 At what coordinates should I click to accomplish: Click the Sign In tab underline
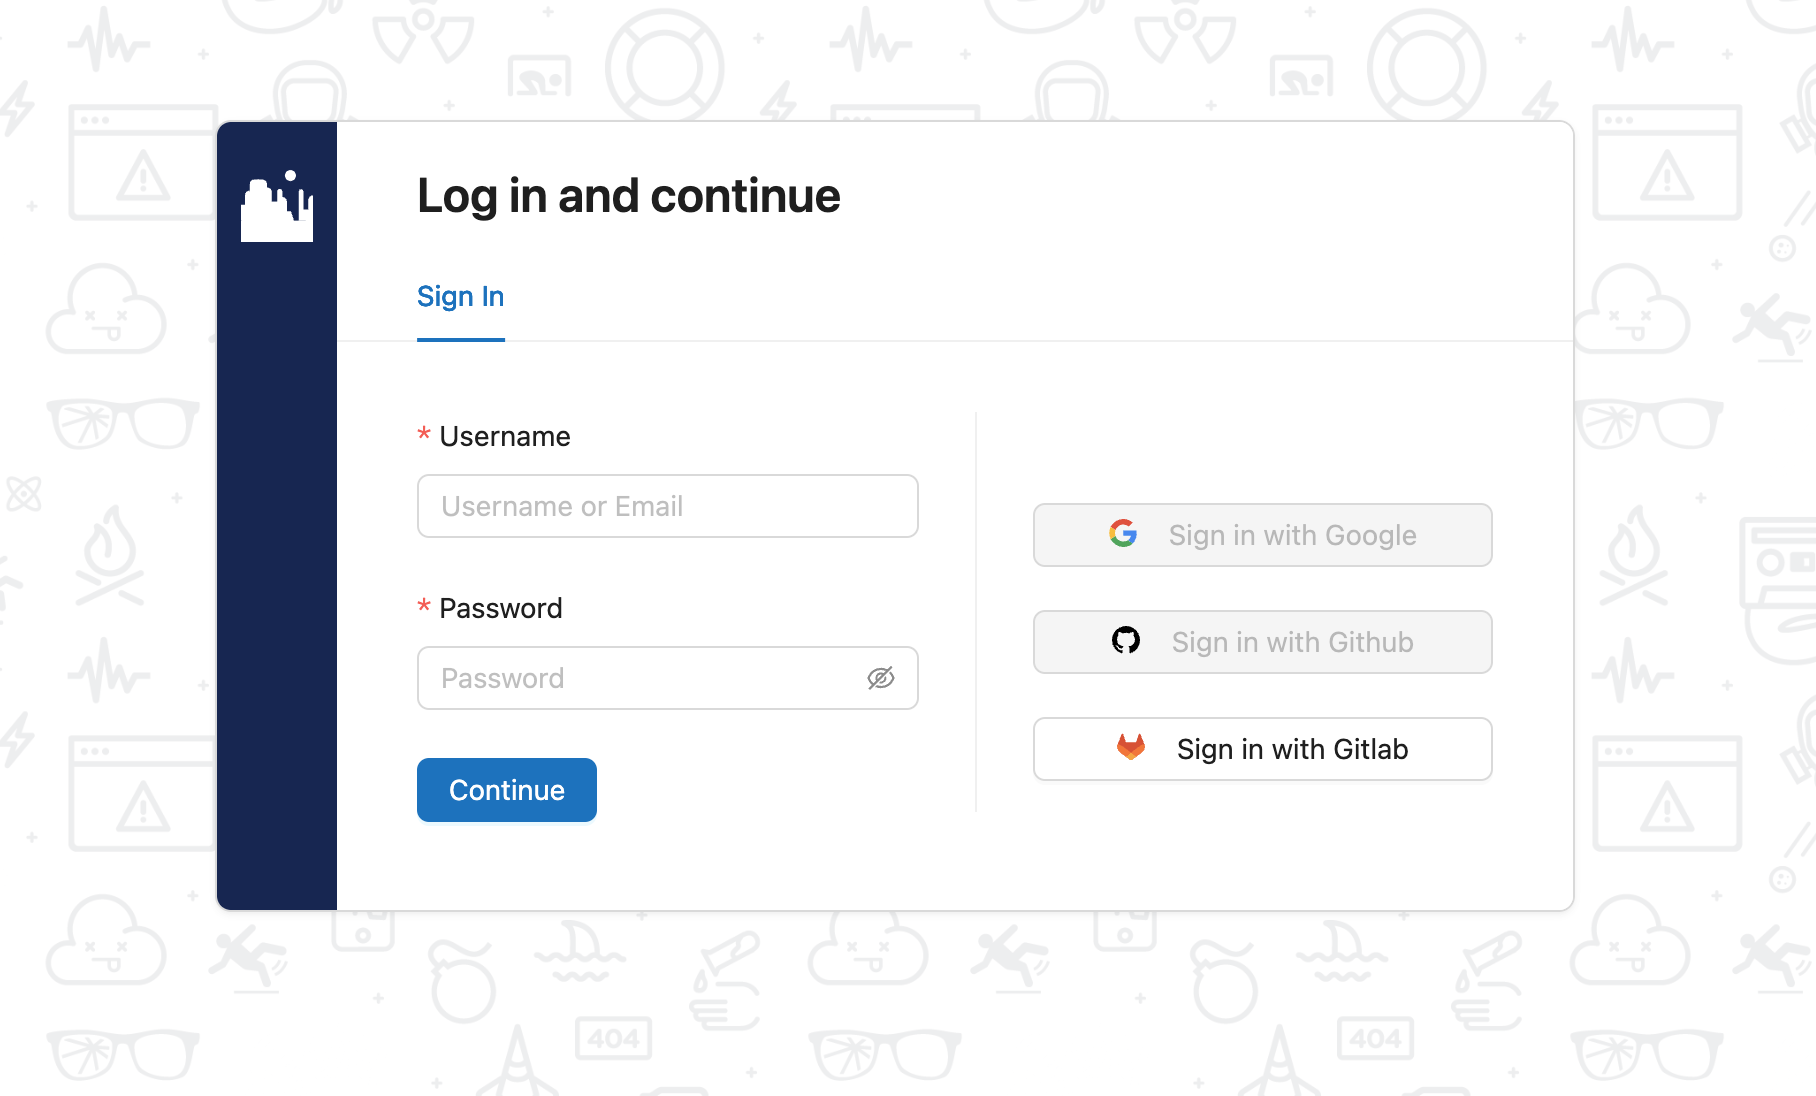[x=461, y=340]
